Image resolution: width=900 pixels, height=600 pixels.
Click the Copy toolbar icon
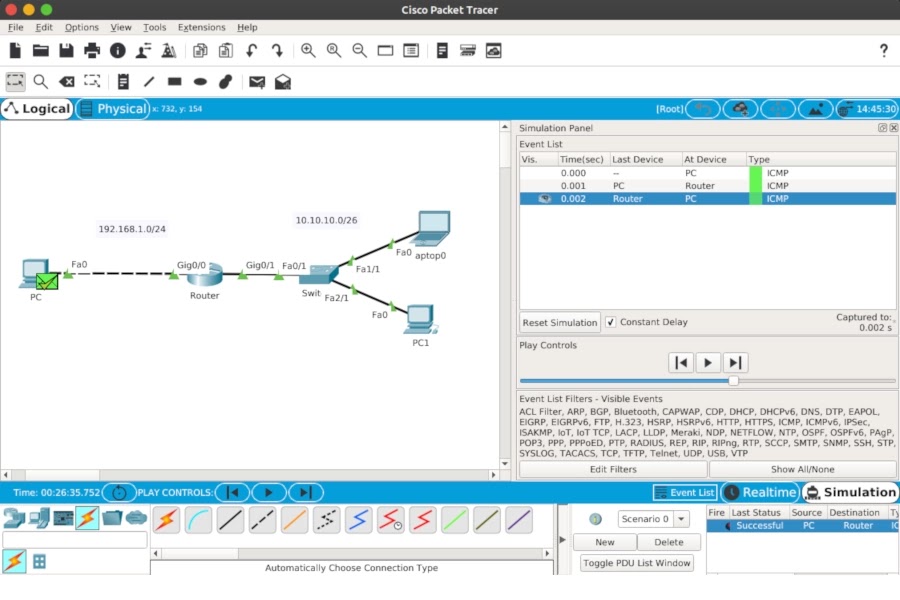(x=200, y=51)
